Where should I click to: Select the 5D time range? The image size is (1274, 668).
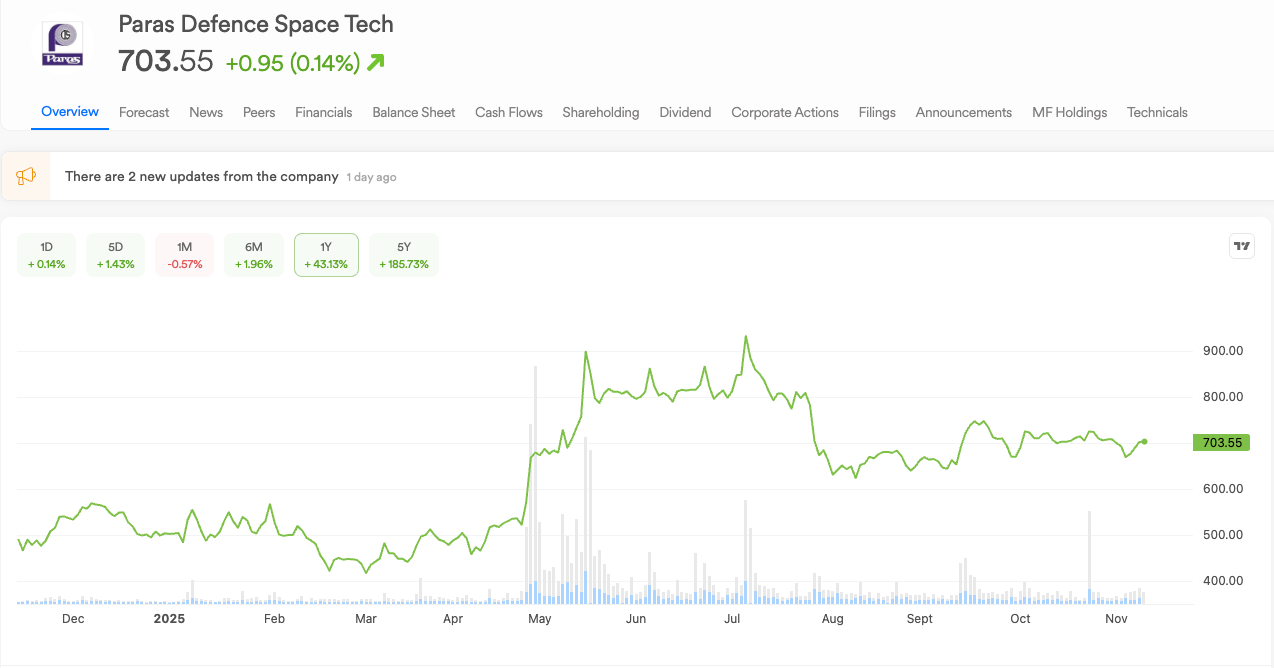click(x=116, y=255)
